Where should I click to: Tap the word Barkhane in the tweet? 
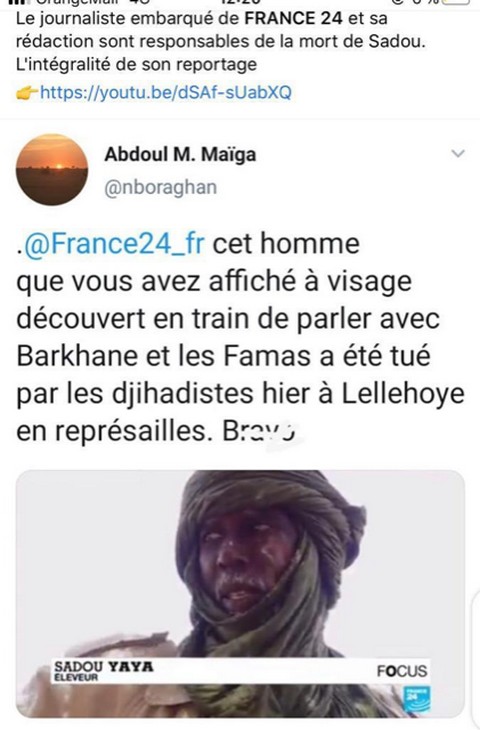(77, 356)
